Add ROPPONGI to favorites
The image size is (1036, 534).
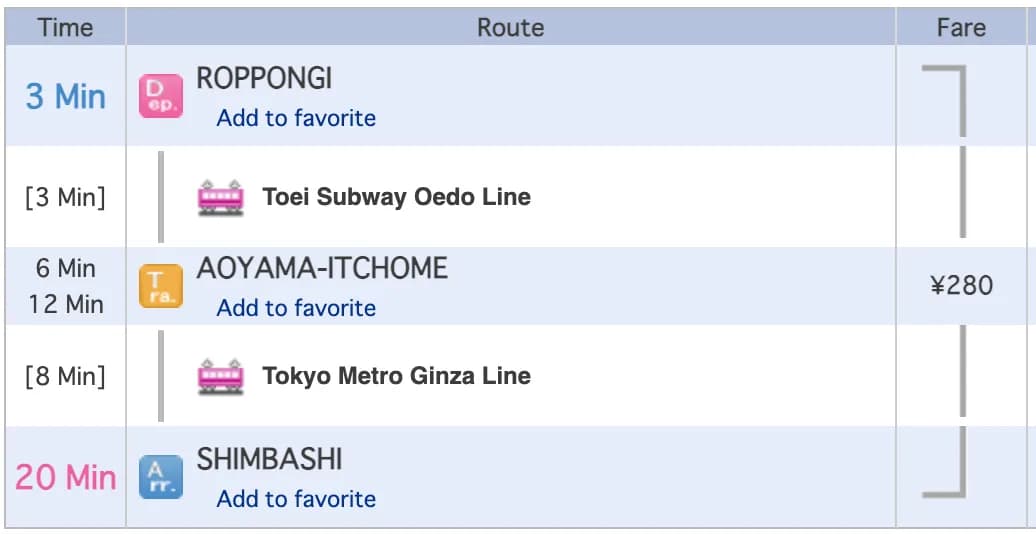pos(296,118)
